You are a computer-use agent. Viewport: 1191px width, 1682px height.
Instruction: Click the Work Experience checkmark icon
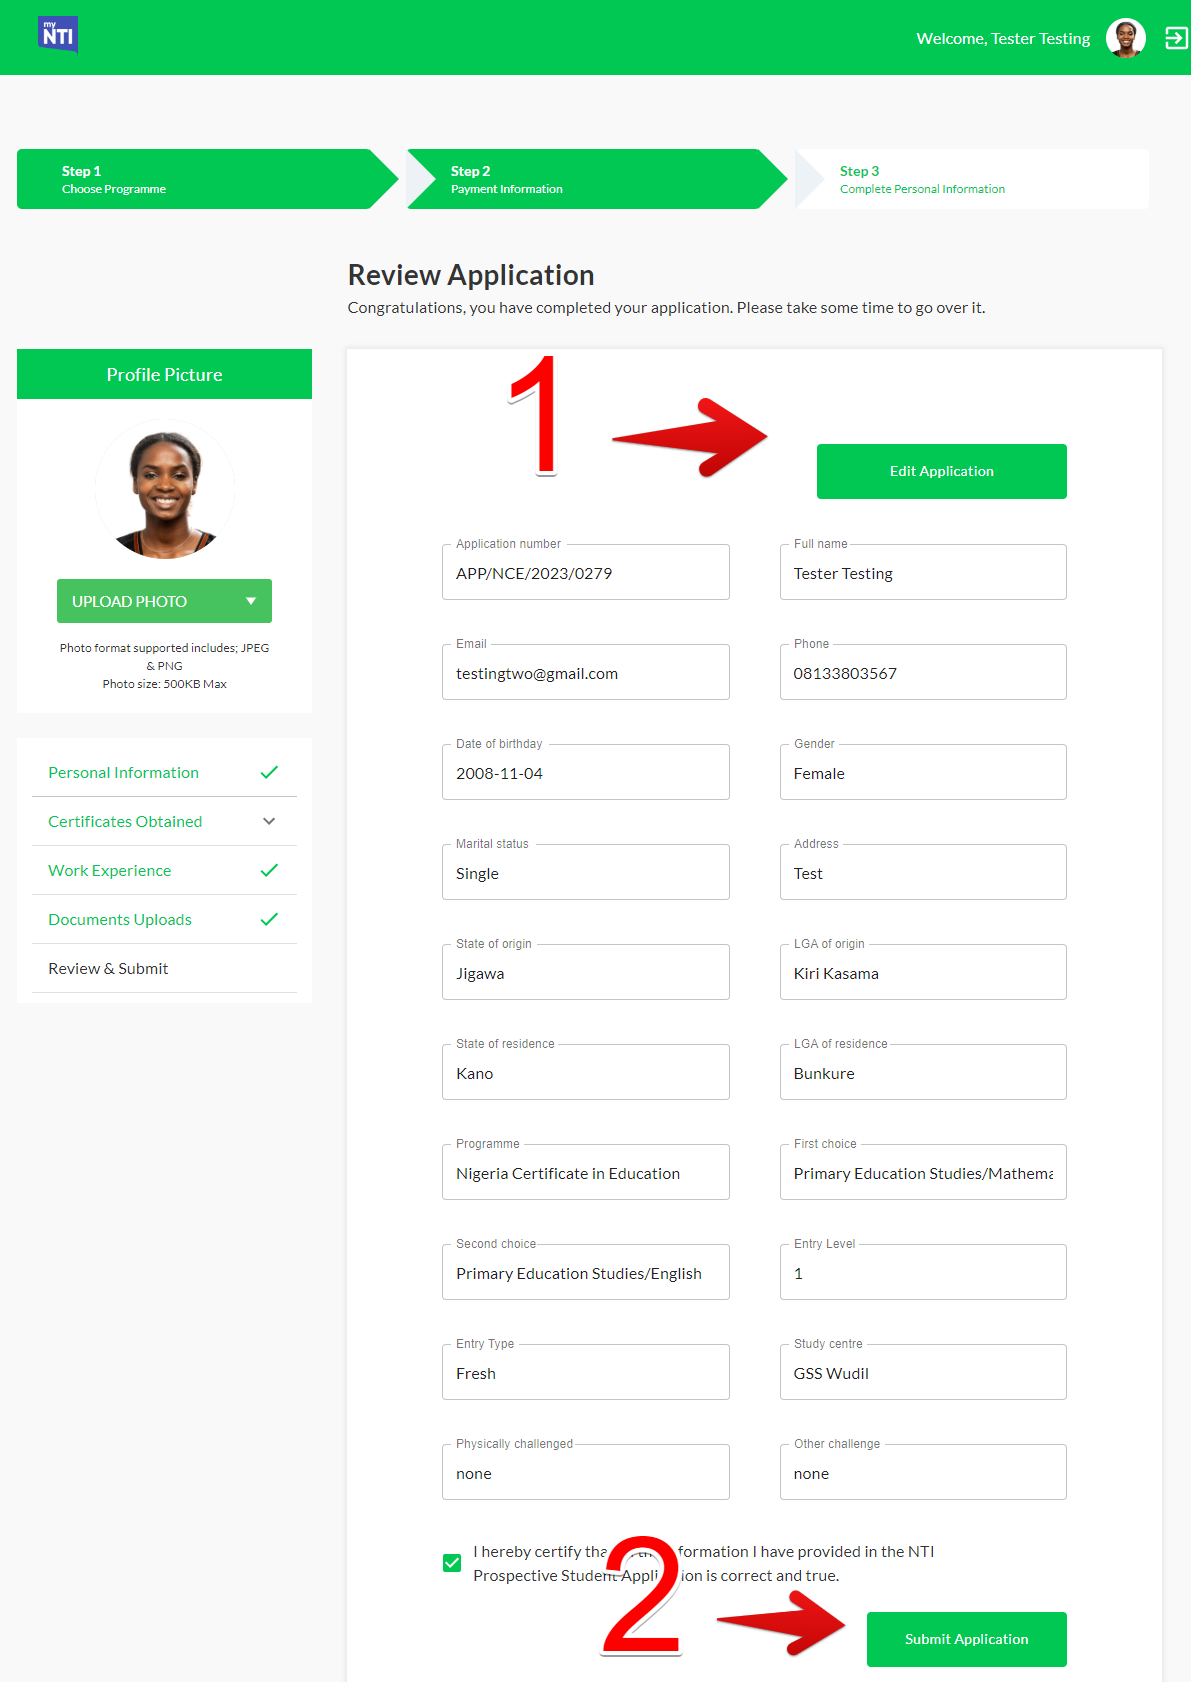(269, 870)
